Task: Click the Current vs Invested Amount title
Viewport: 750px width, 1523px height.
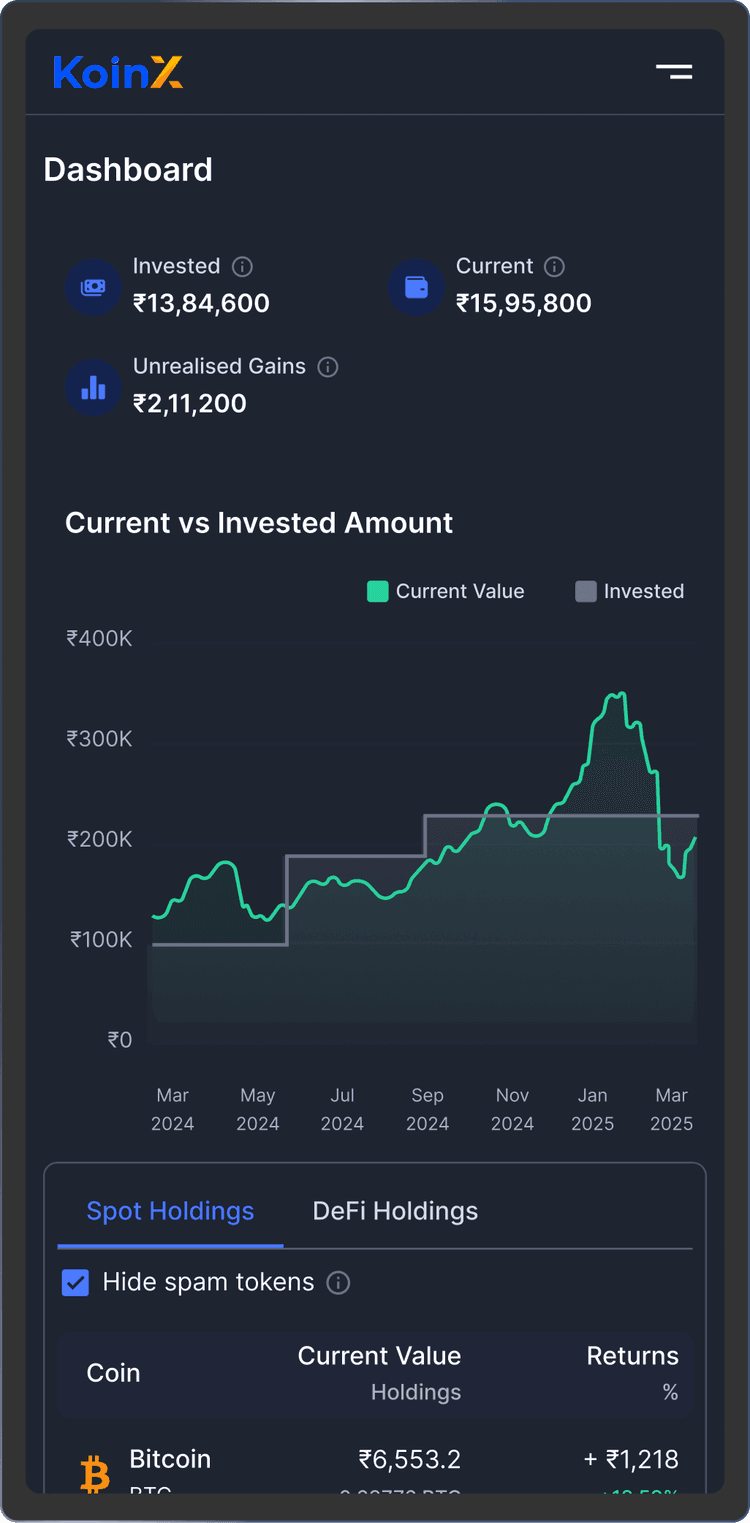Action: (x=259, y=523)
